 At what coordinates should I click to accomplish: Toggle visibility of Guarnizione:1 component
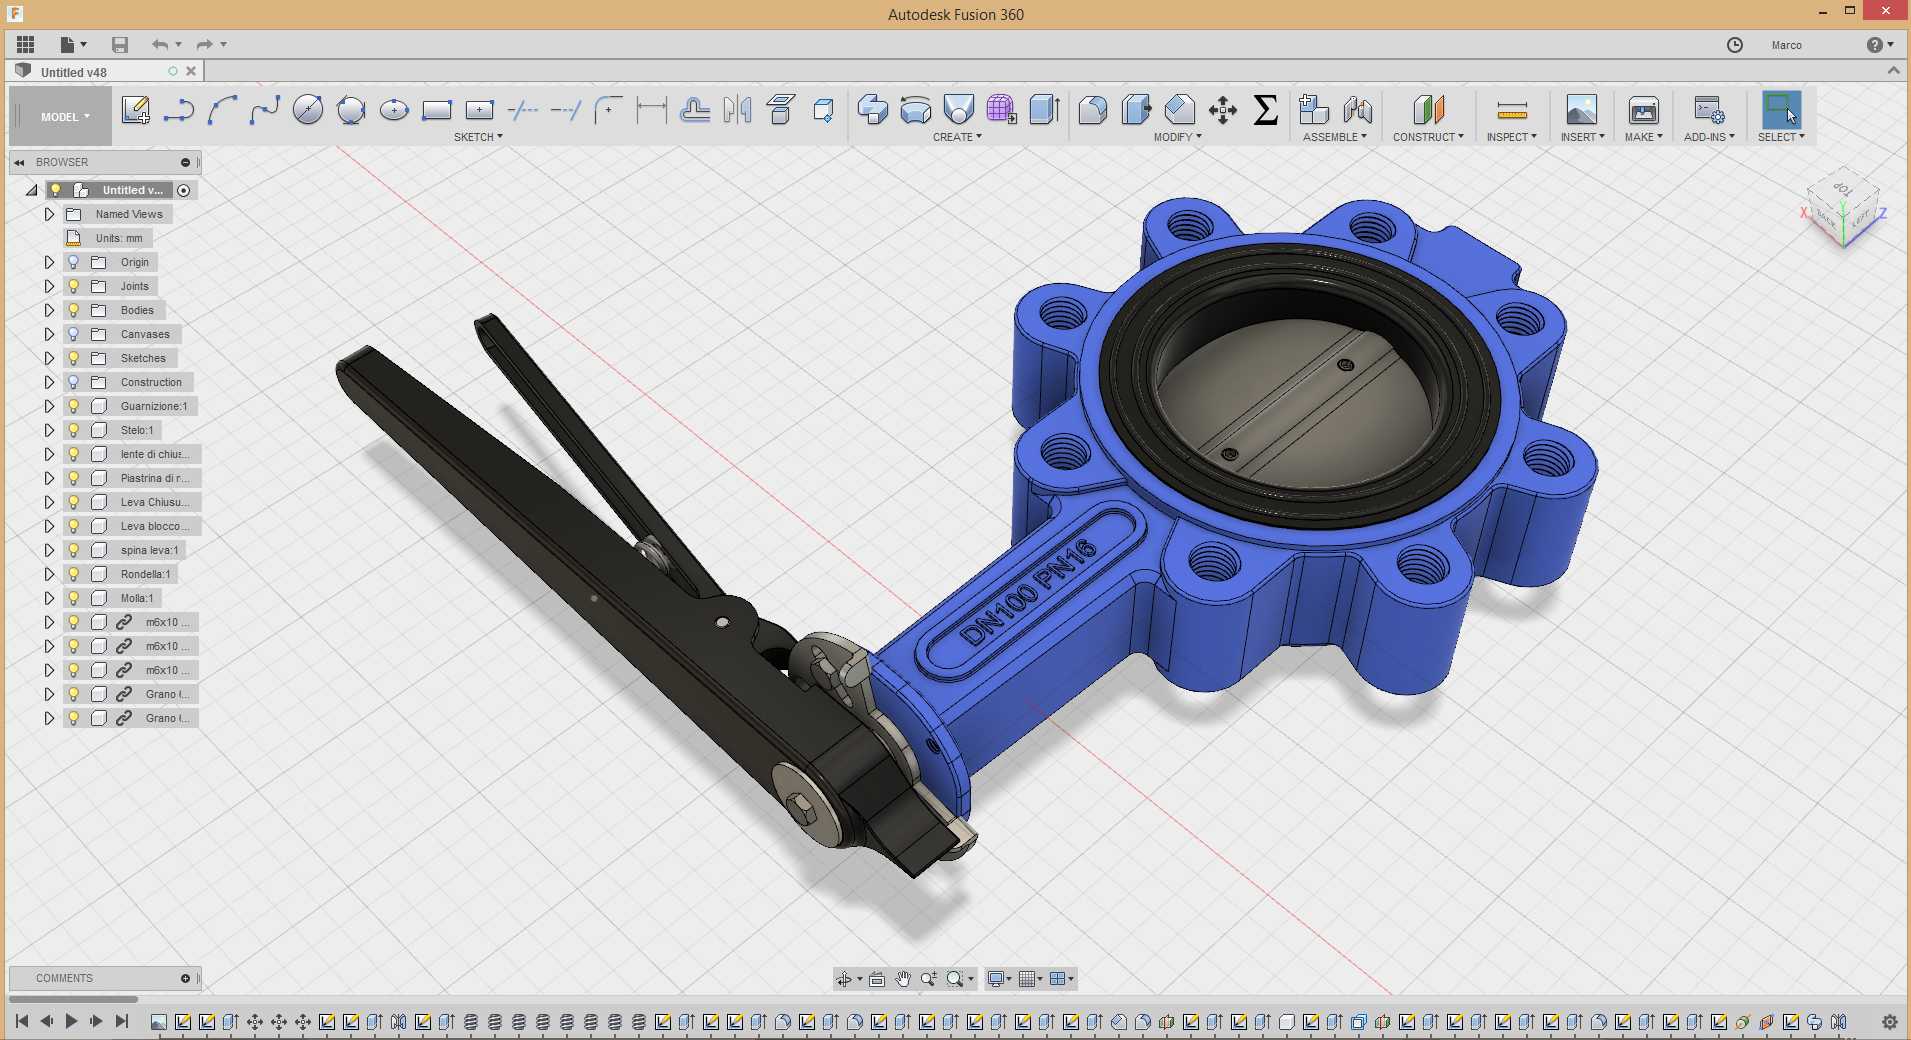point(73,406)
